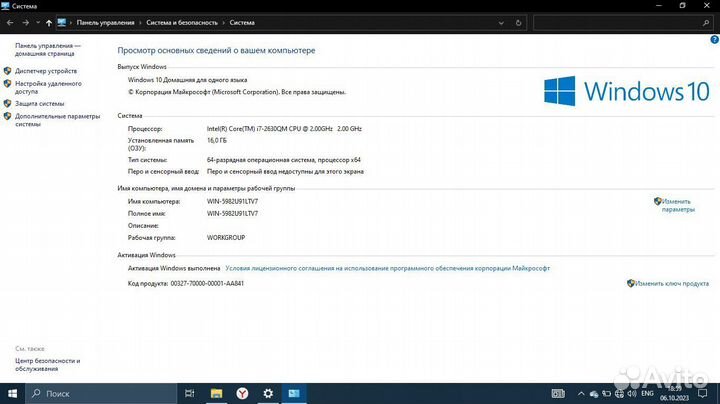Go to Панель управления домашняя страница

[47, 50]
